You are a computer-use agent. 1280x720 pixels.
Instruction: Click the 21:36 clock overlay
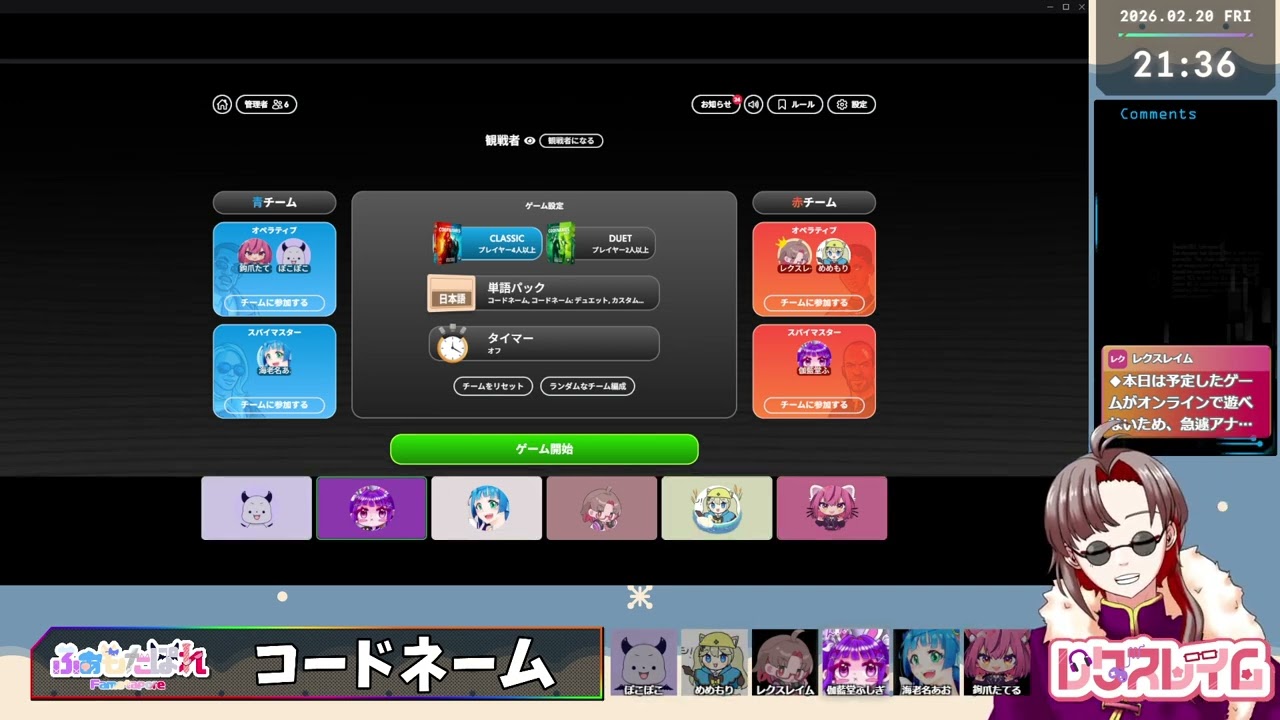pos(1185,65)
